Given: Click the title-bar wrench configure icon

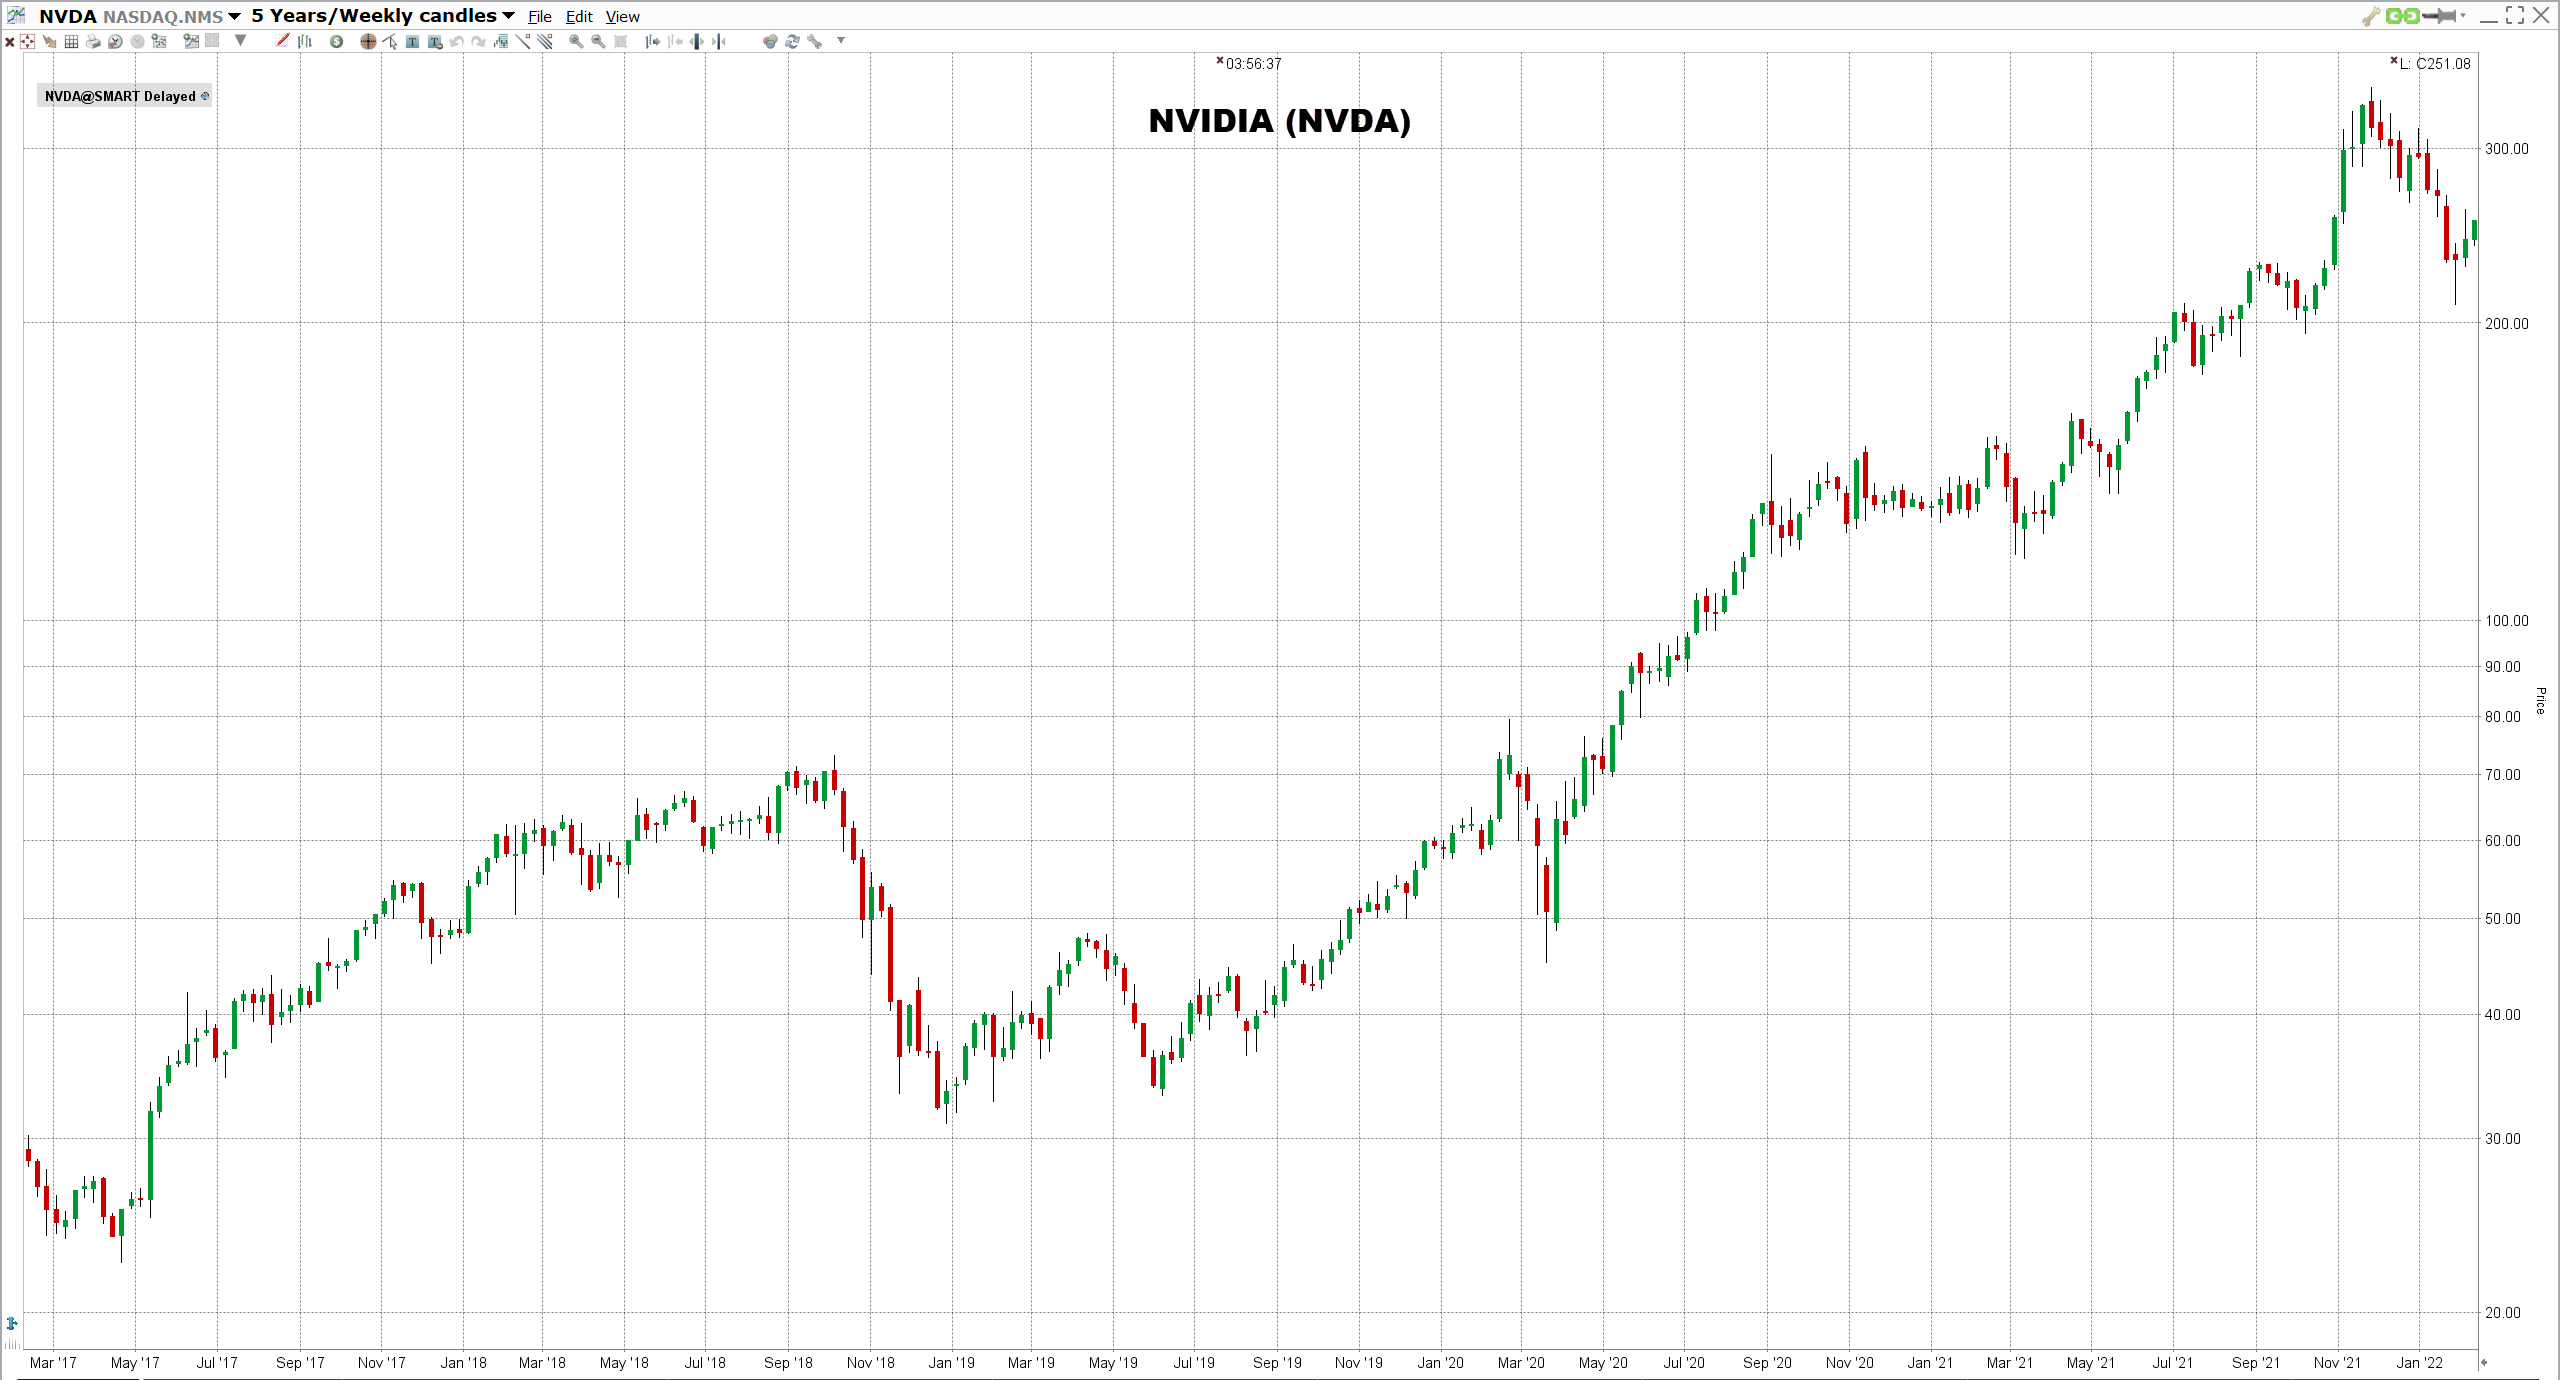Looking at the screenshot, I should [x=2371, y=16].
